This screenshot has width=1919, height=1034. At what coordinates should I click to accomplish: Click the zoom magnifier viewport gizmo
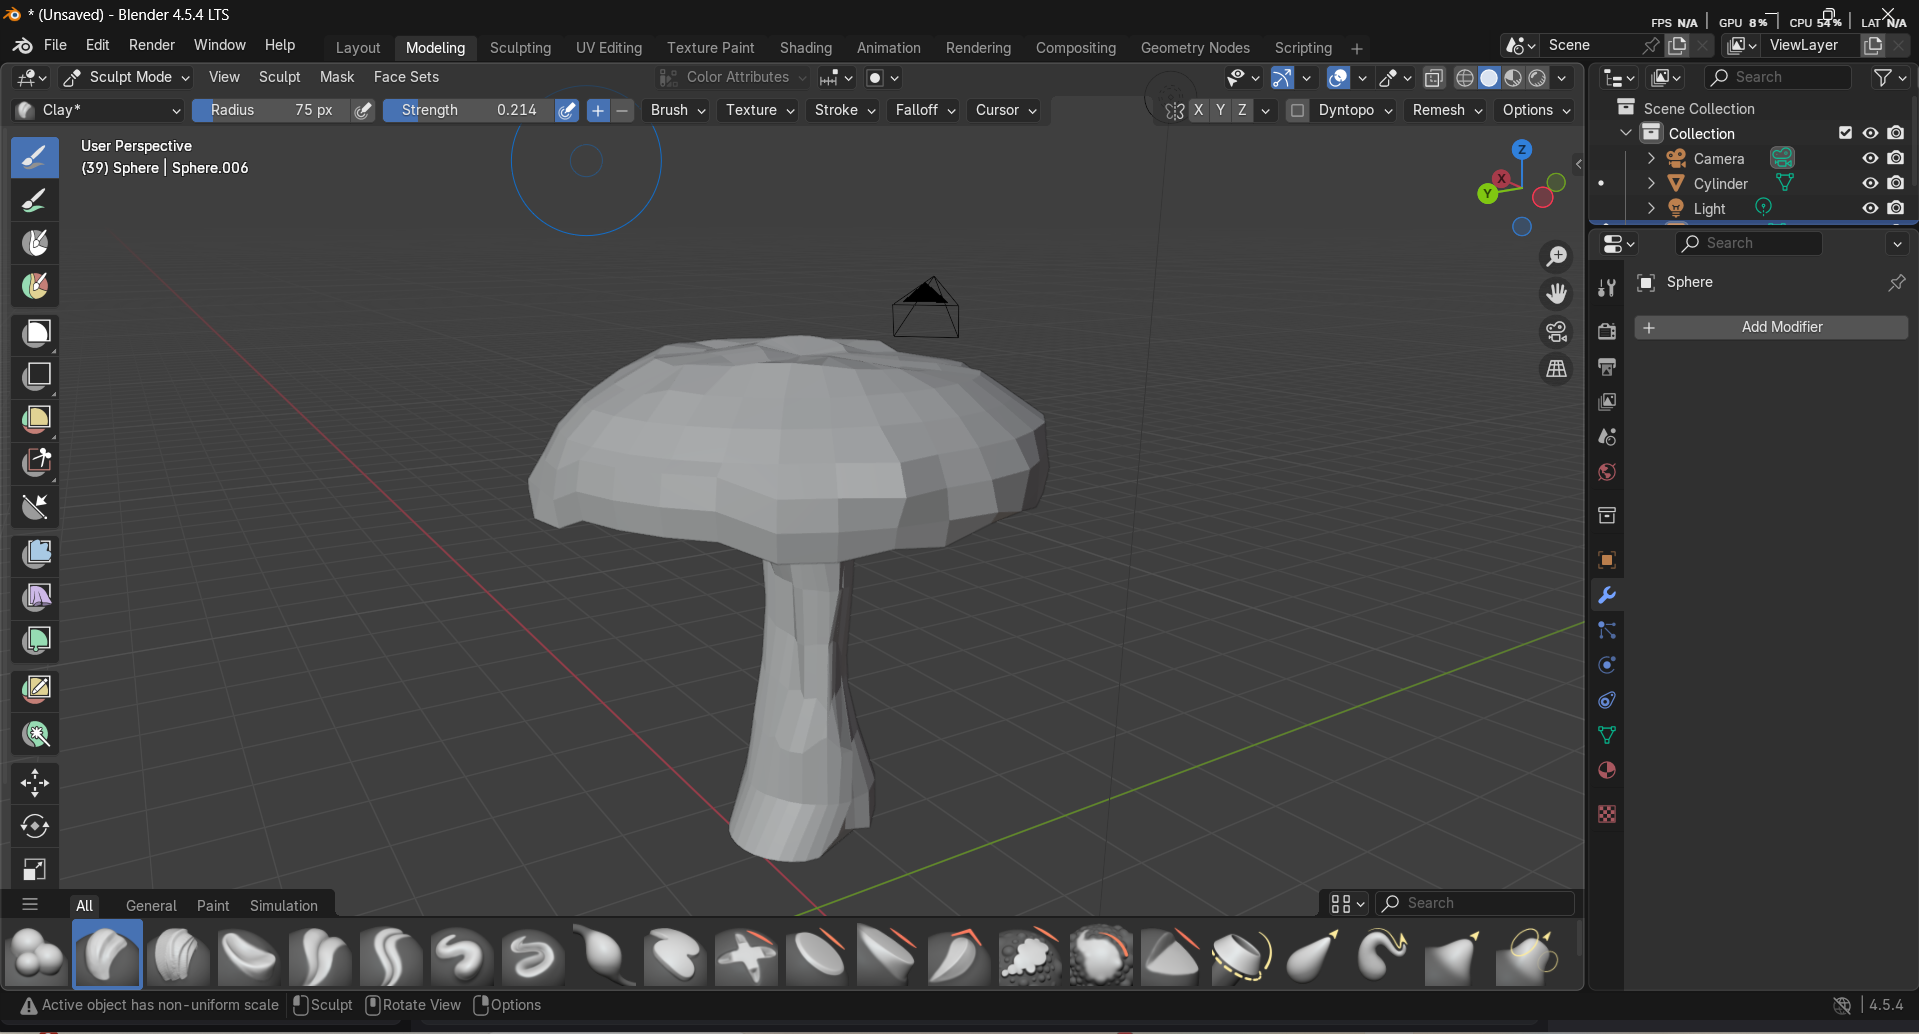tap(1556, 257)
